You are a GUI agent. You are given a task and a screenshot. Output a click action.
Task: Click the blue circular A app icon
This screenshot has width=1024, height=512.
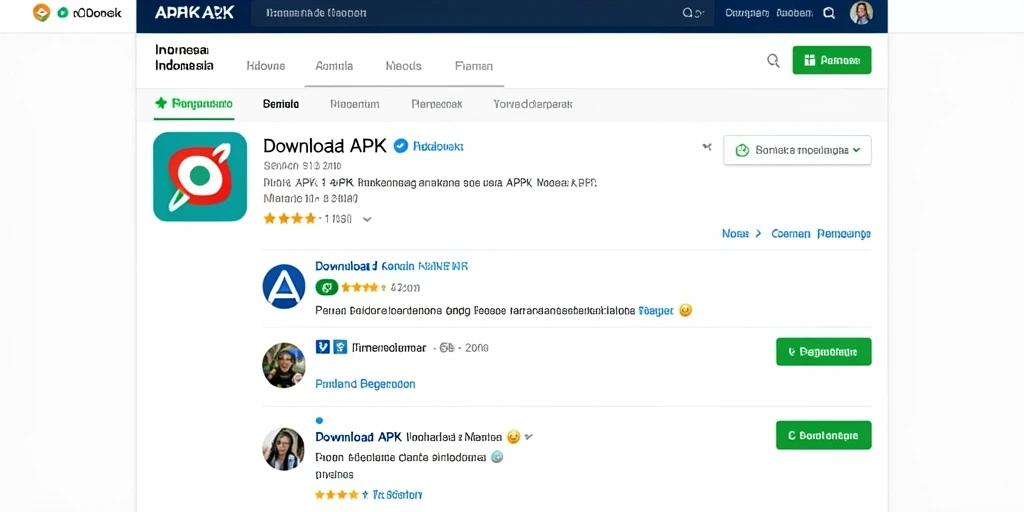point(283,286)
